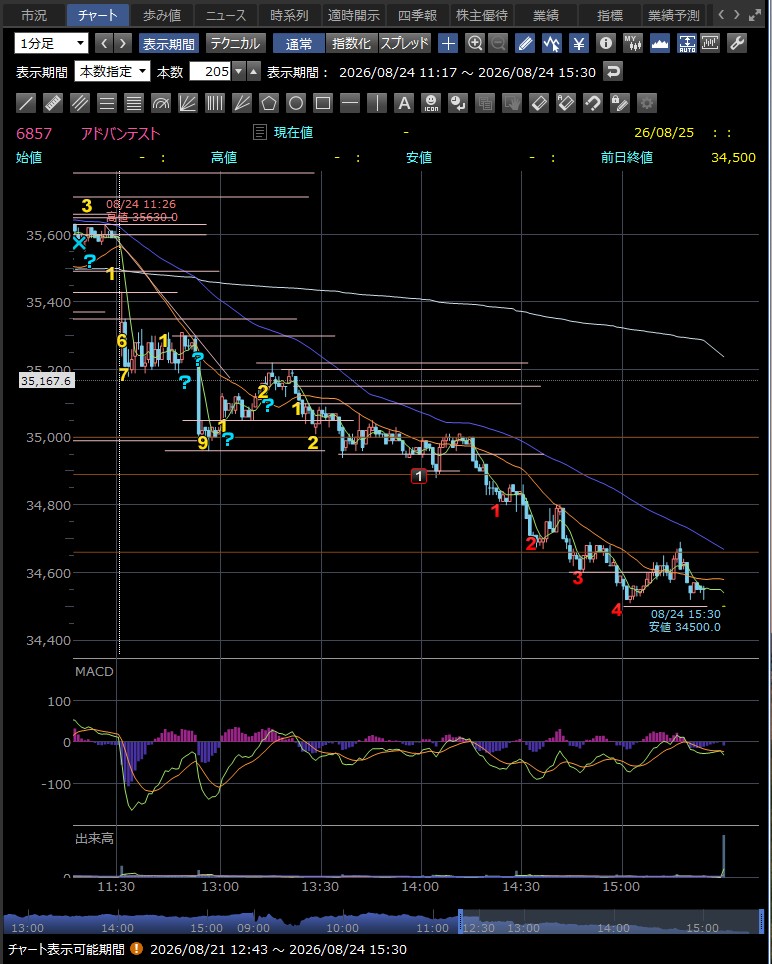Select the parallel channel lines tool
This screenshot has width=772, height=964.
tap(80, 103)
